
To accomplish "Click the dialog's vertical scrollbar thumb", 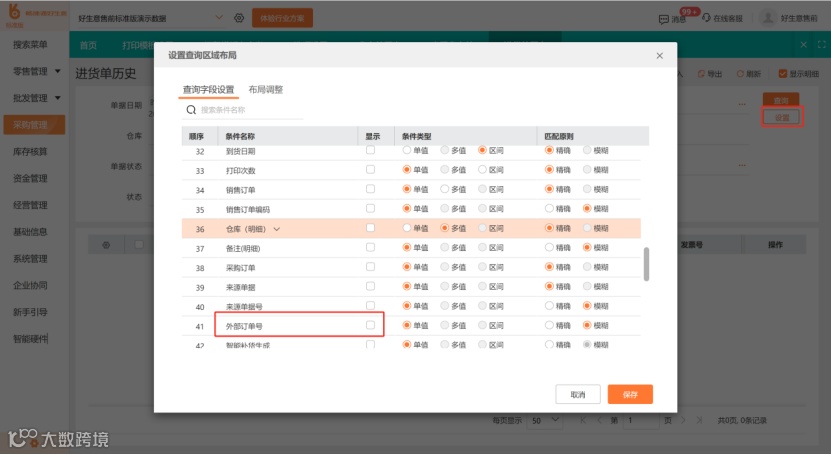I will [646, 264].
